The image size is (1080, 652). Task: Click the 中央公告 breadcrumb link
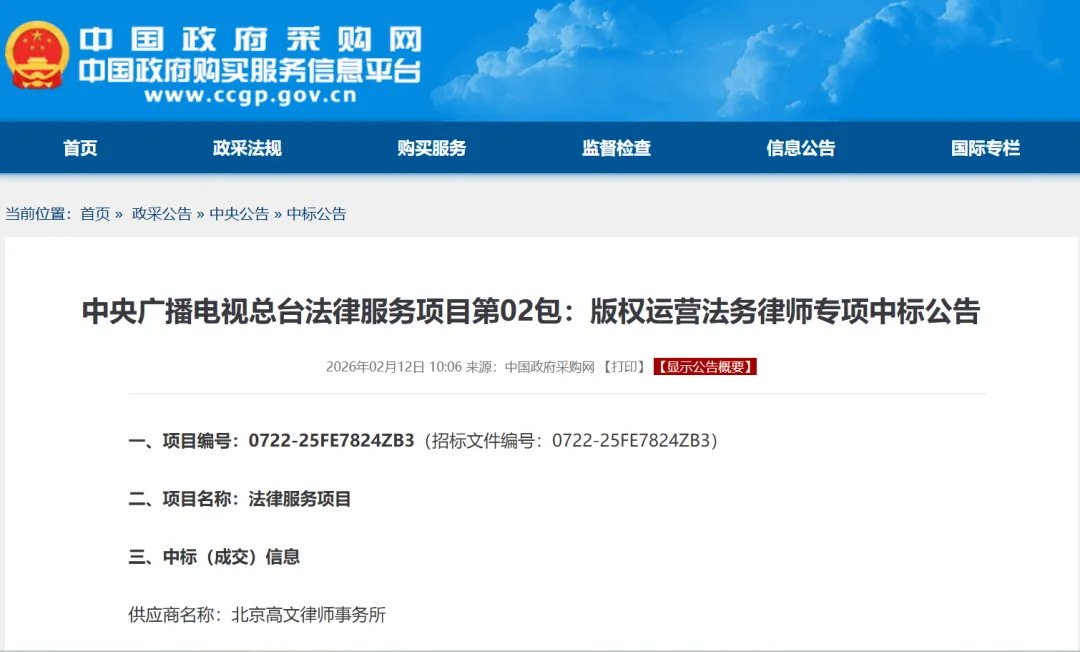pos(239,214)
